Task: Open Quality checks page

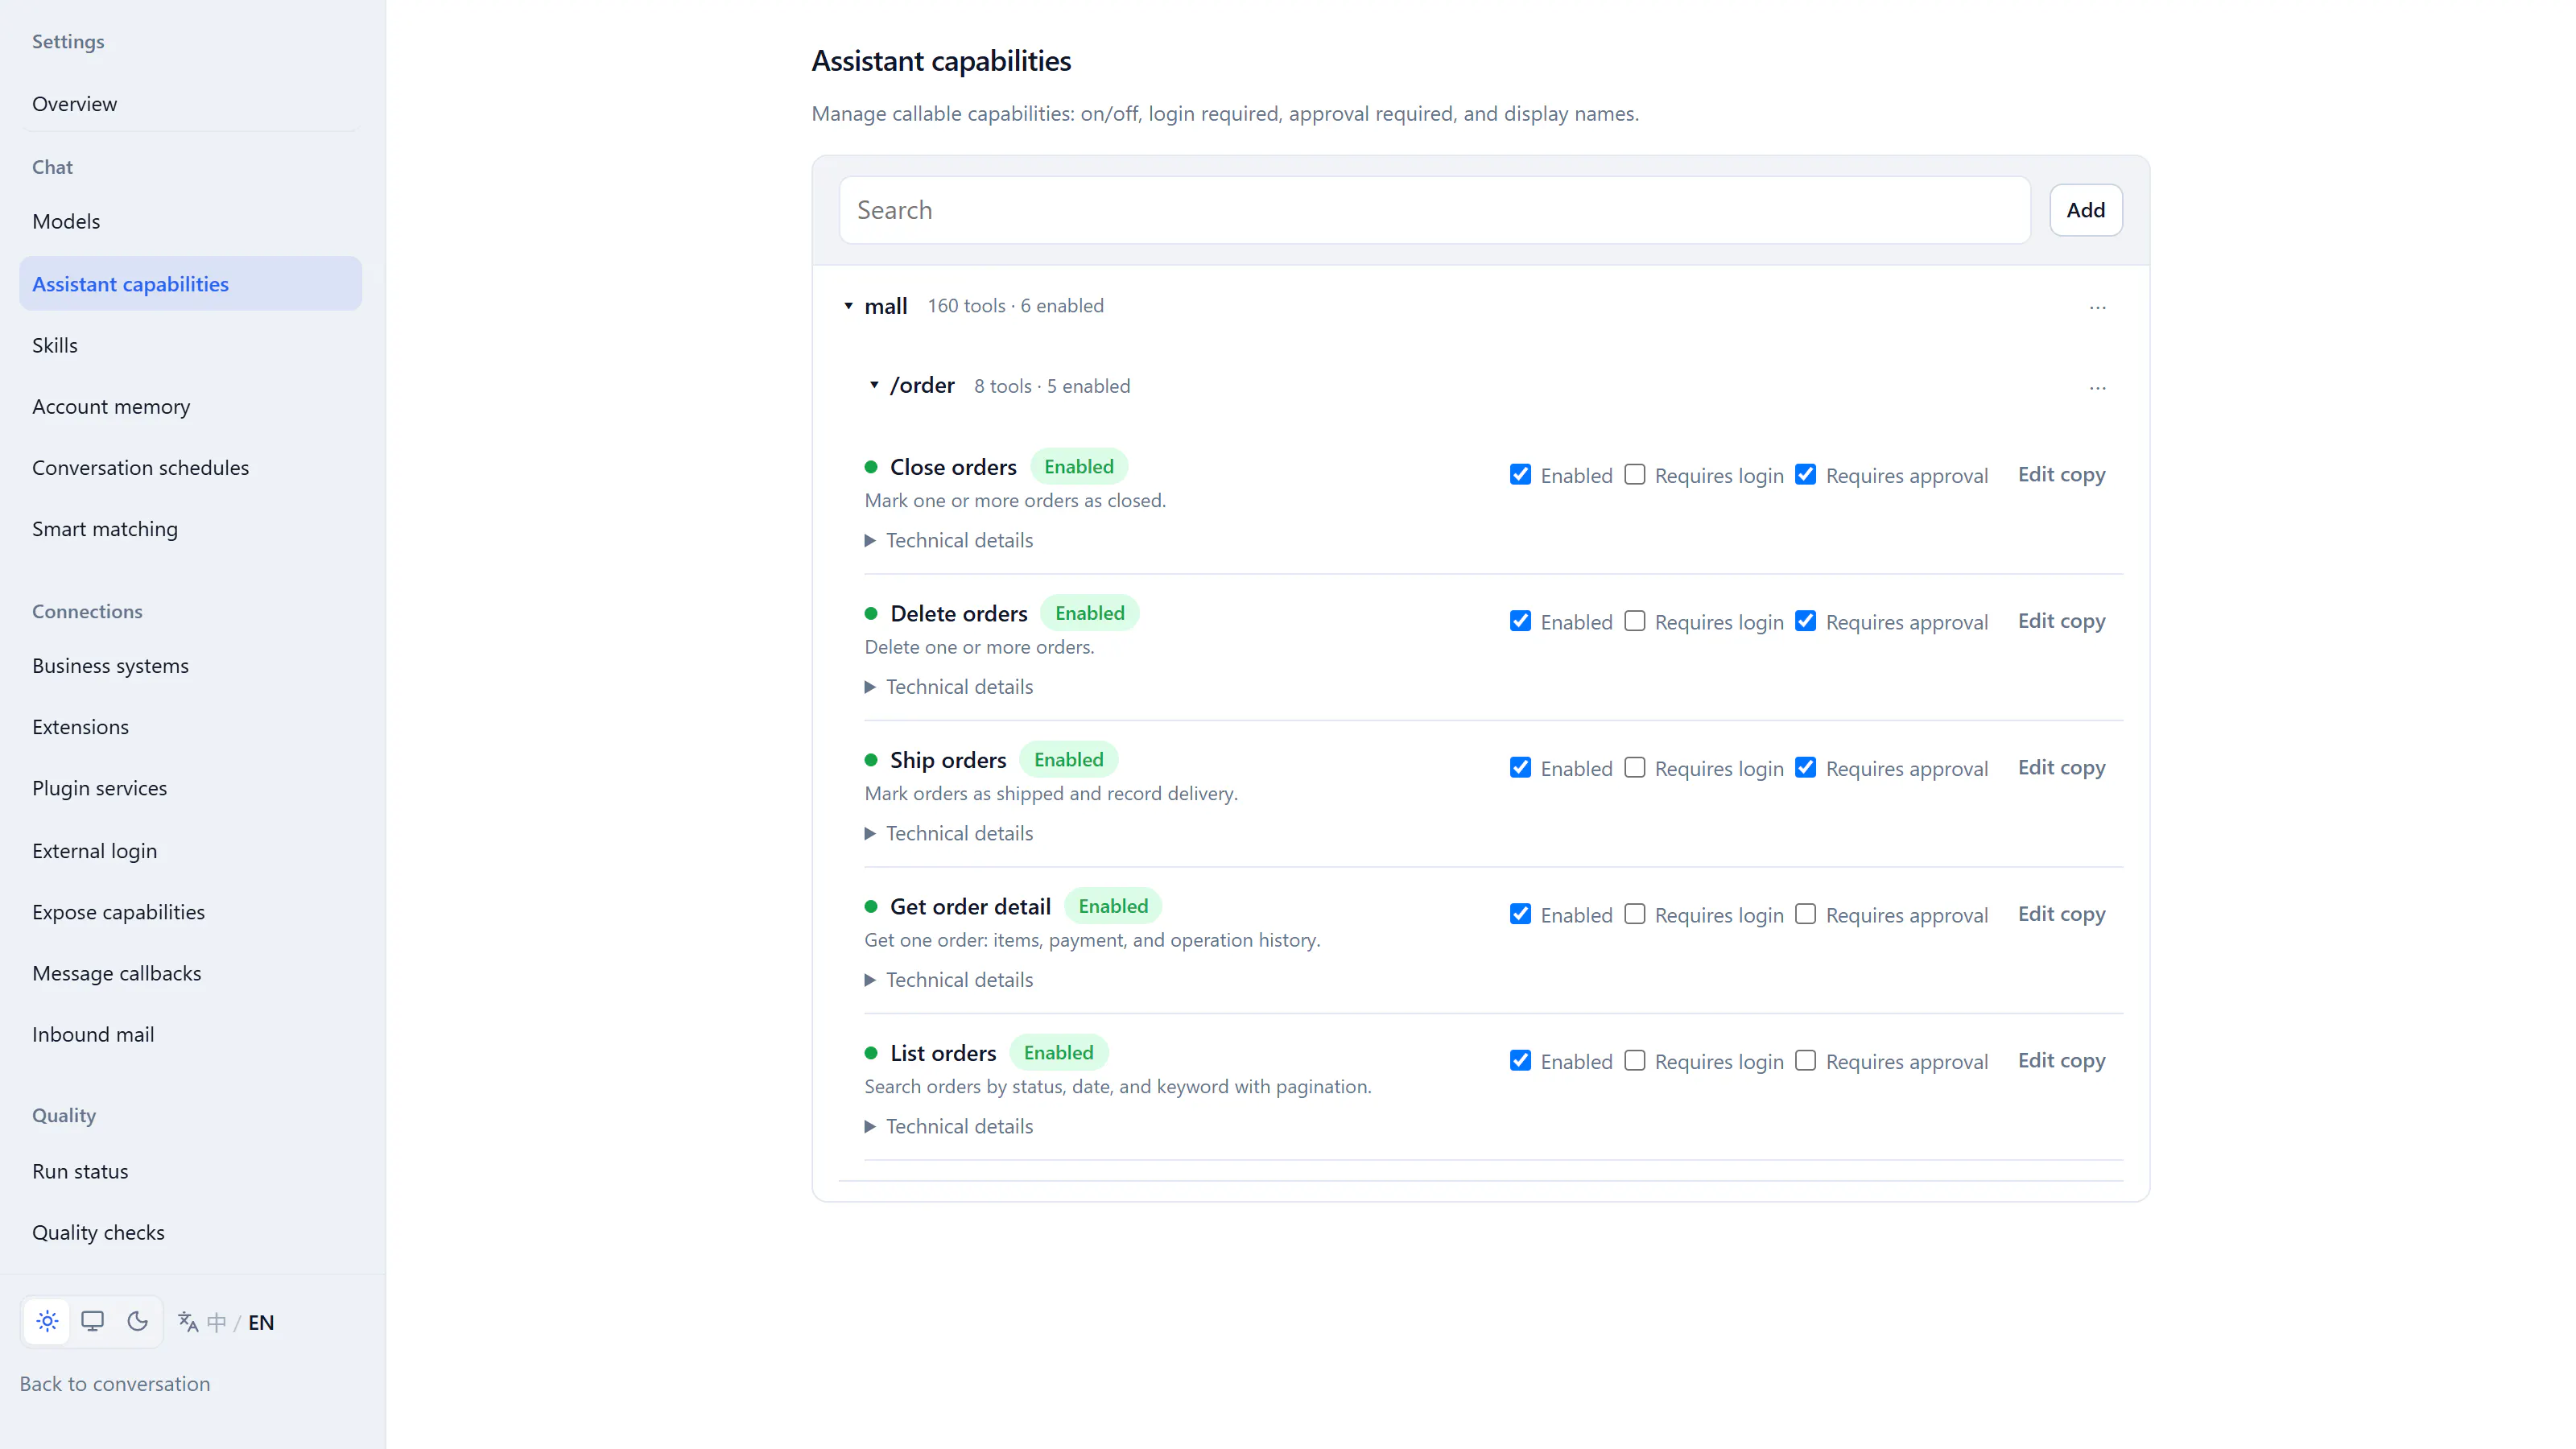Action: click(x=190, y=1232)
